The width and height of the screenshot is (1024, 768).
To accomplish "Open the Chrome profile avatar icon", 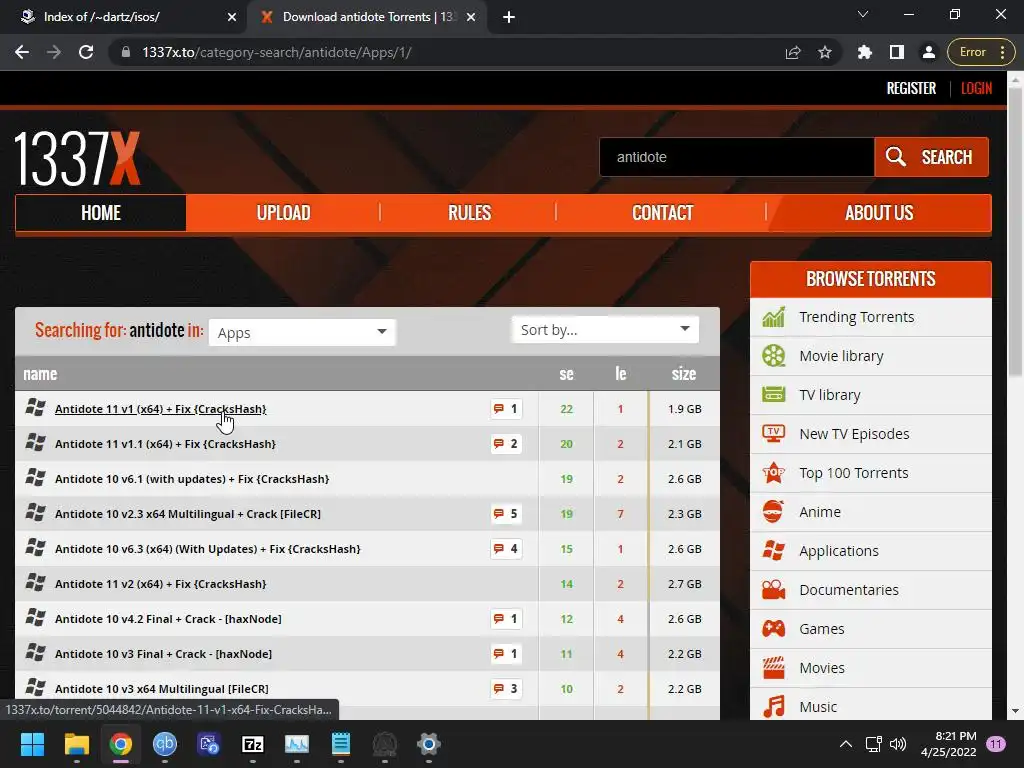I will 928,52.
